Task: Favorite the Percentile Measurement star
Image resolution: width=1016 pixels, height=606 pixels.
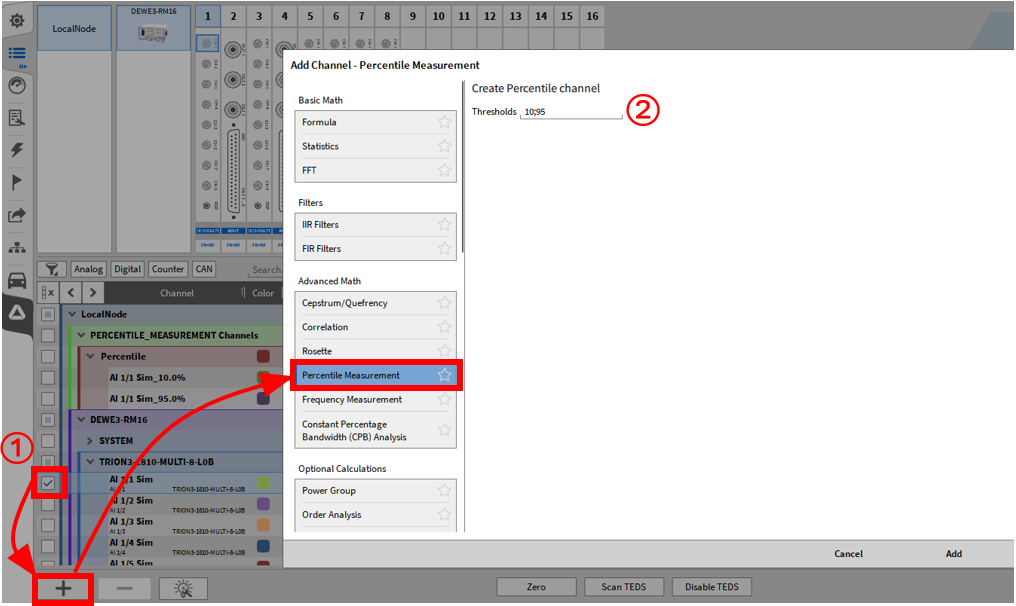Action: (x=445, y=375)
